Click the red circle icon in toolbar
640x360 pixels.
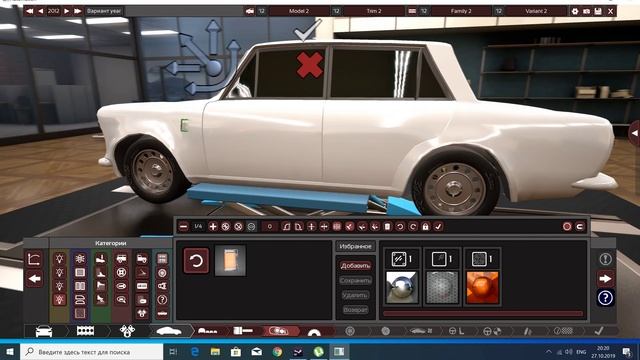tap(567, 227)
